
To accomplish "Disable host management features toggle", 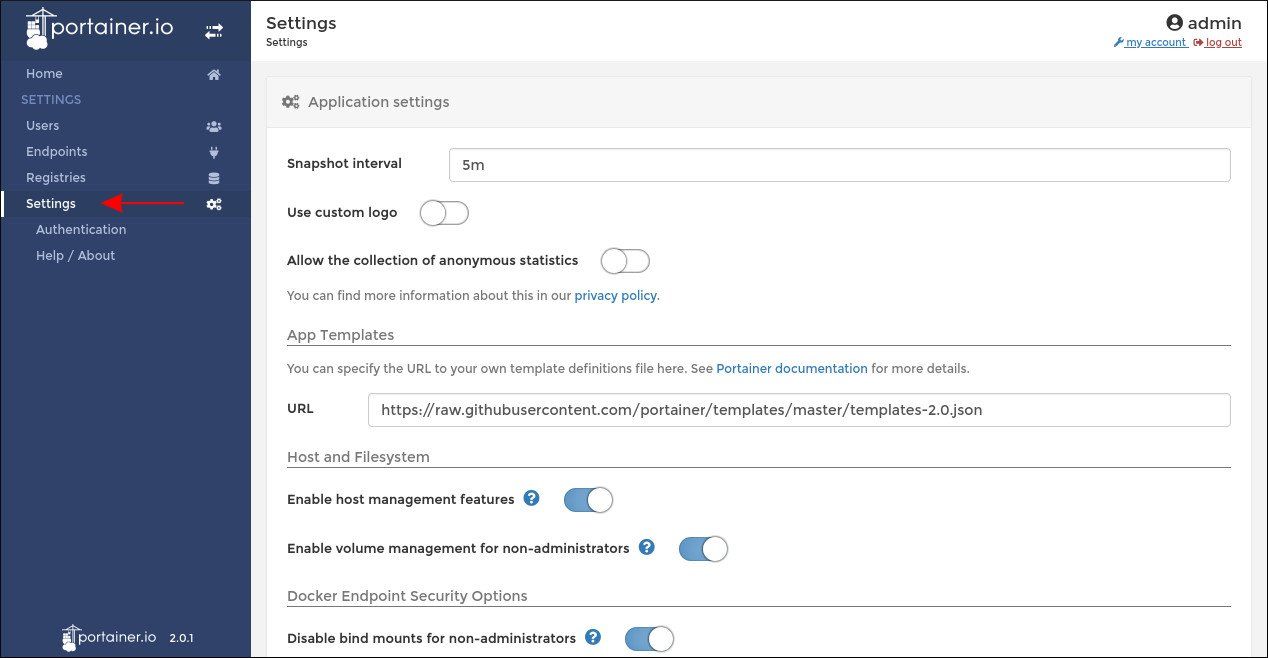I will 588,499.
